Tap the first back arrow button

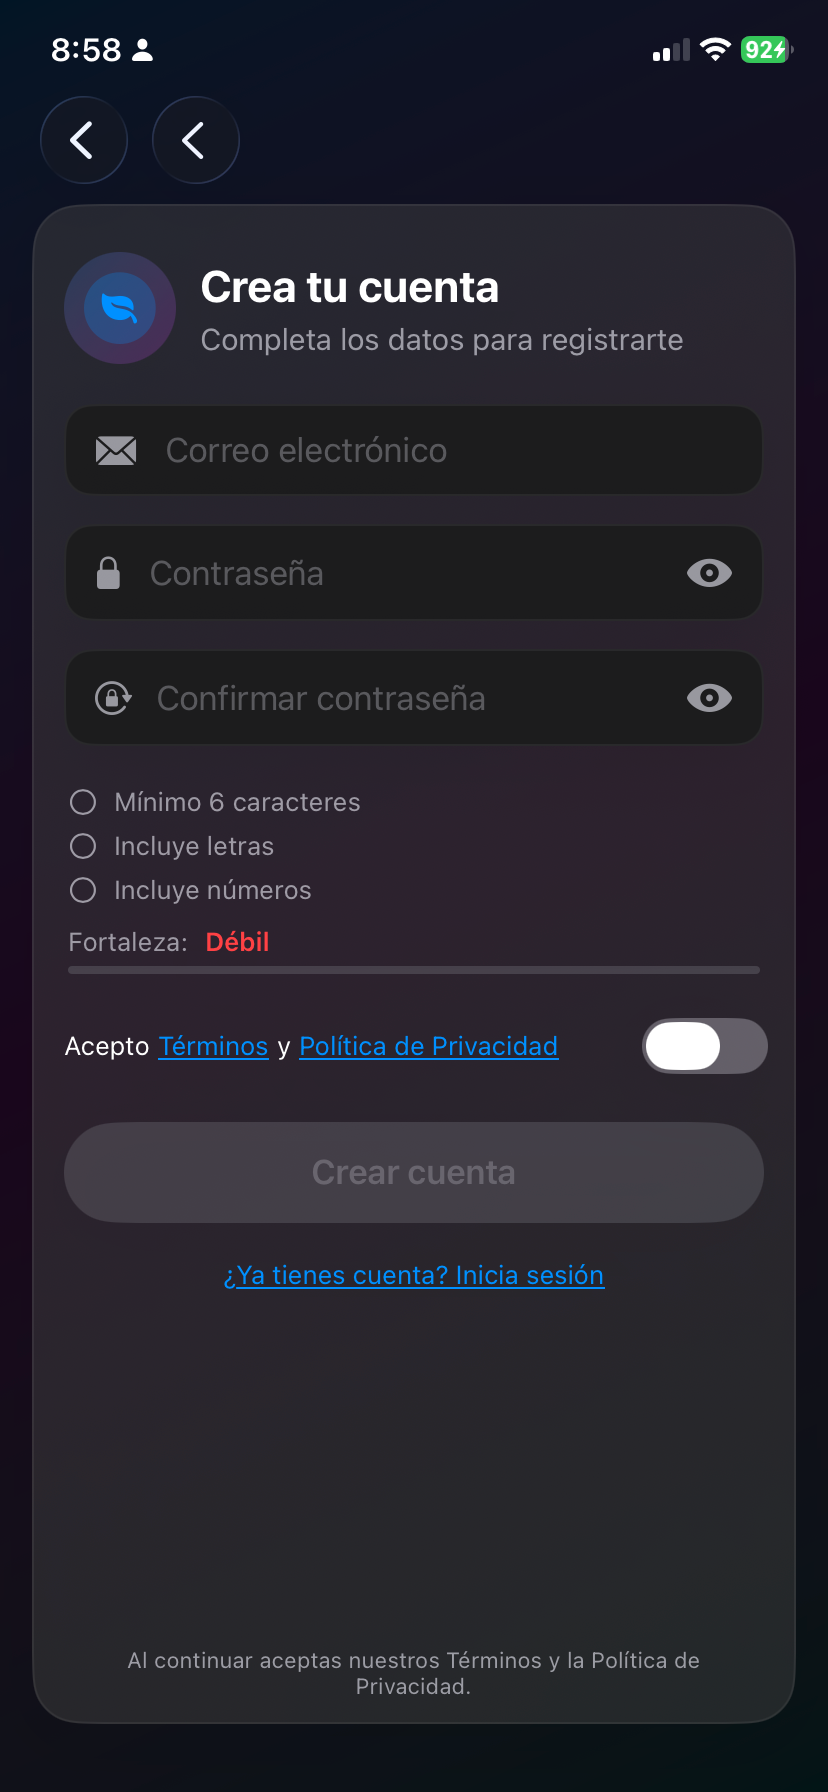coord(84,140)
